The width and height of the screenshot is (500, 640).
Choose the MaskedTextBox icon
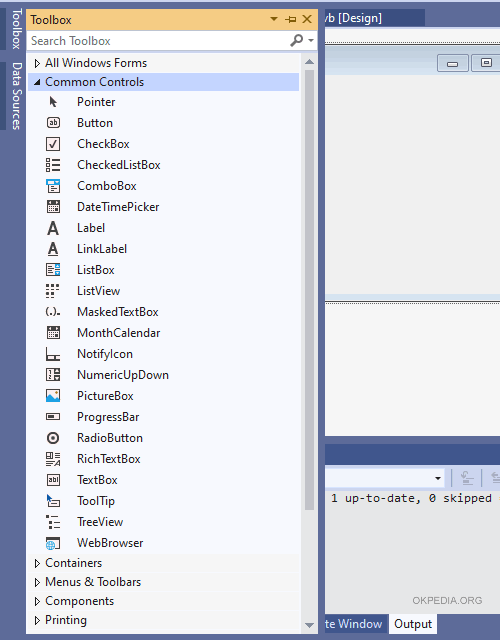[x=53, y=312]
